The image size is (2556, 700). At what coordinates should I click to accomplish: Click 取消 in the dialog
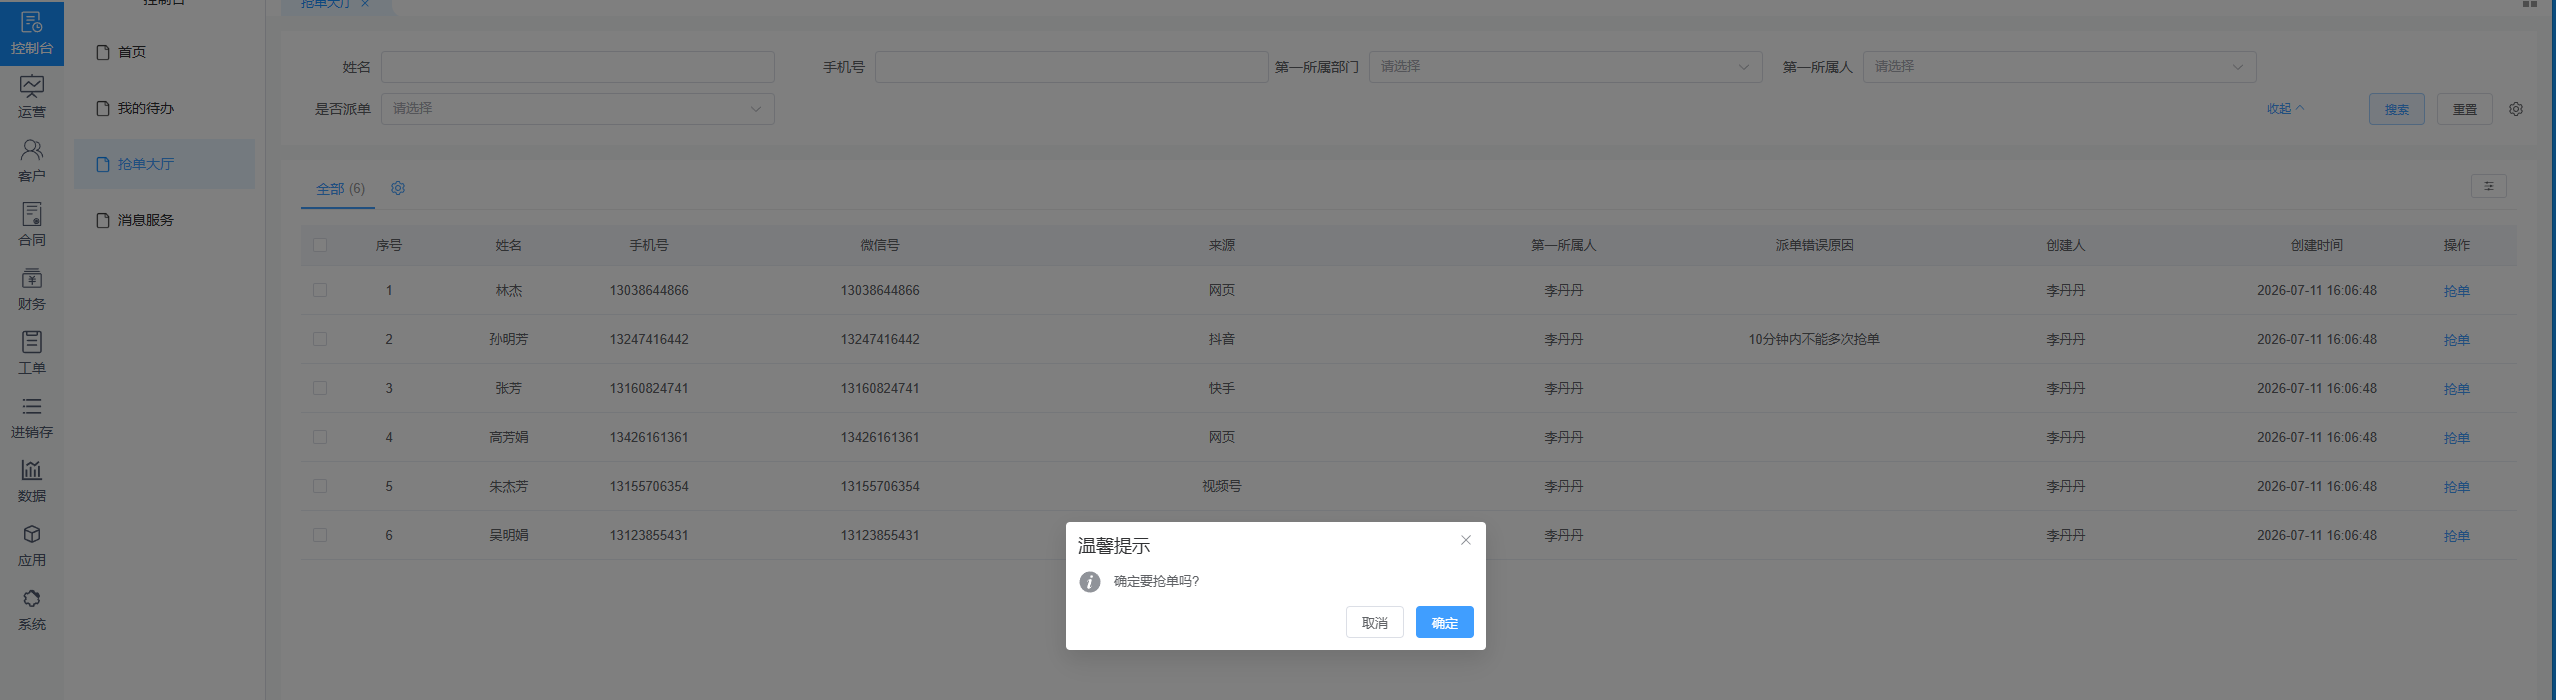click(x=1374, y=622)
